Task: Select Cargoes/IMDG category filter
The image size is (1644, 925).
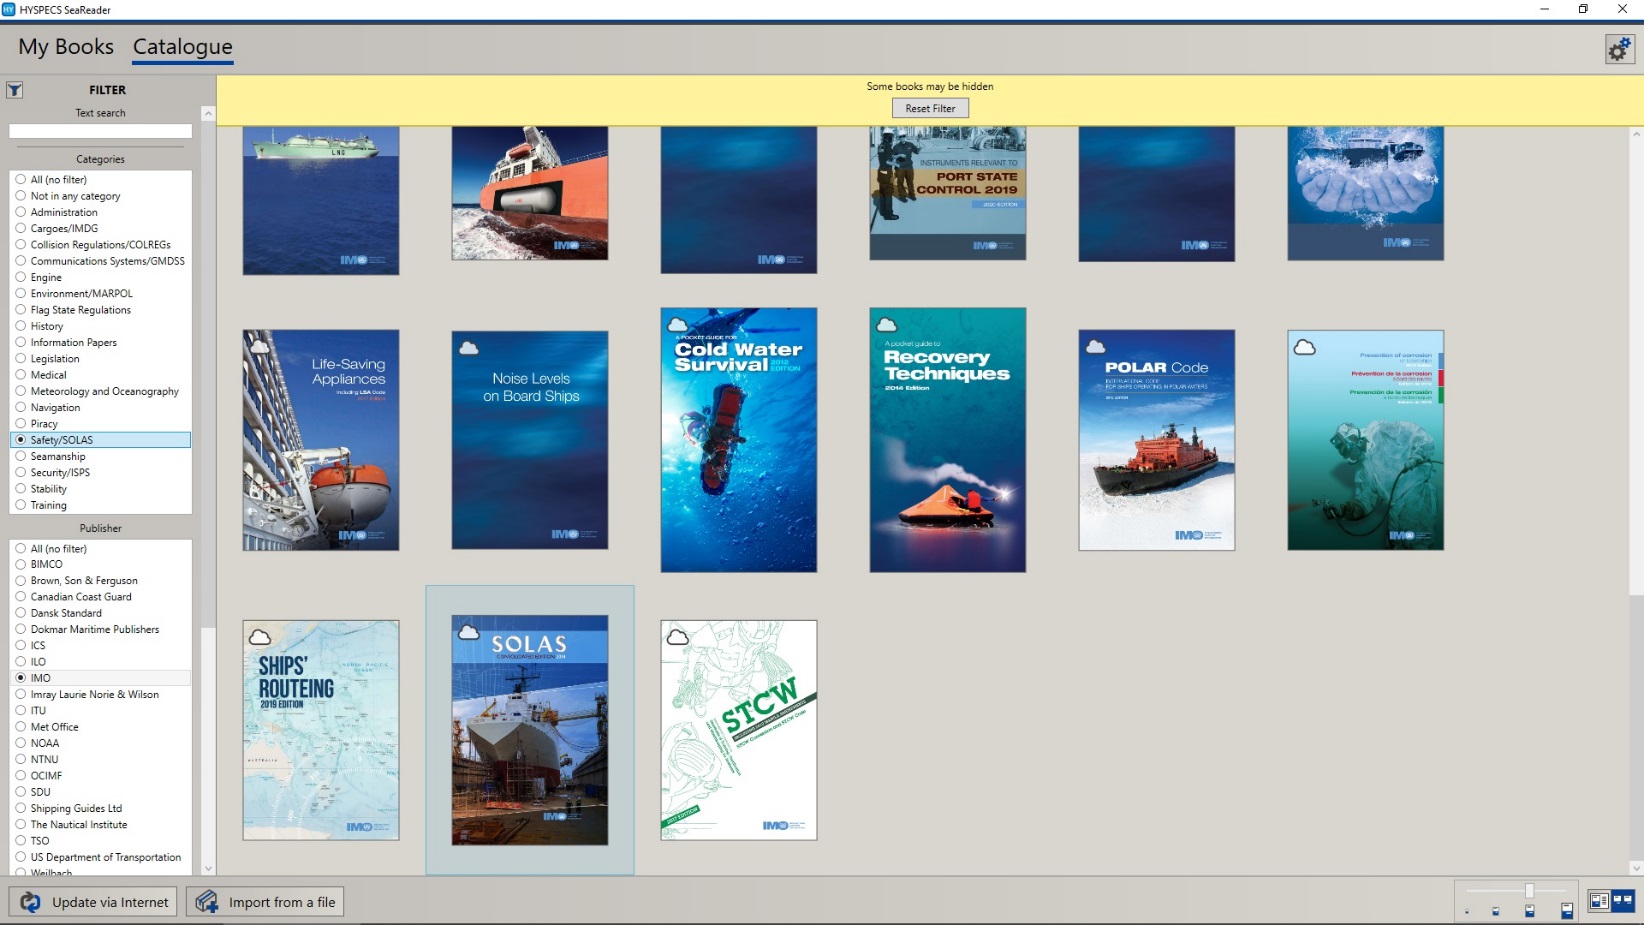Action: pyautogui.click(x=64, y=228)
